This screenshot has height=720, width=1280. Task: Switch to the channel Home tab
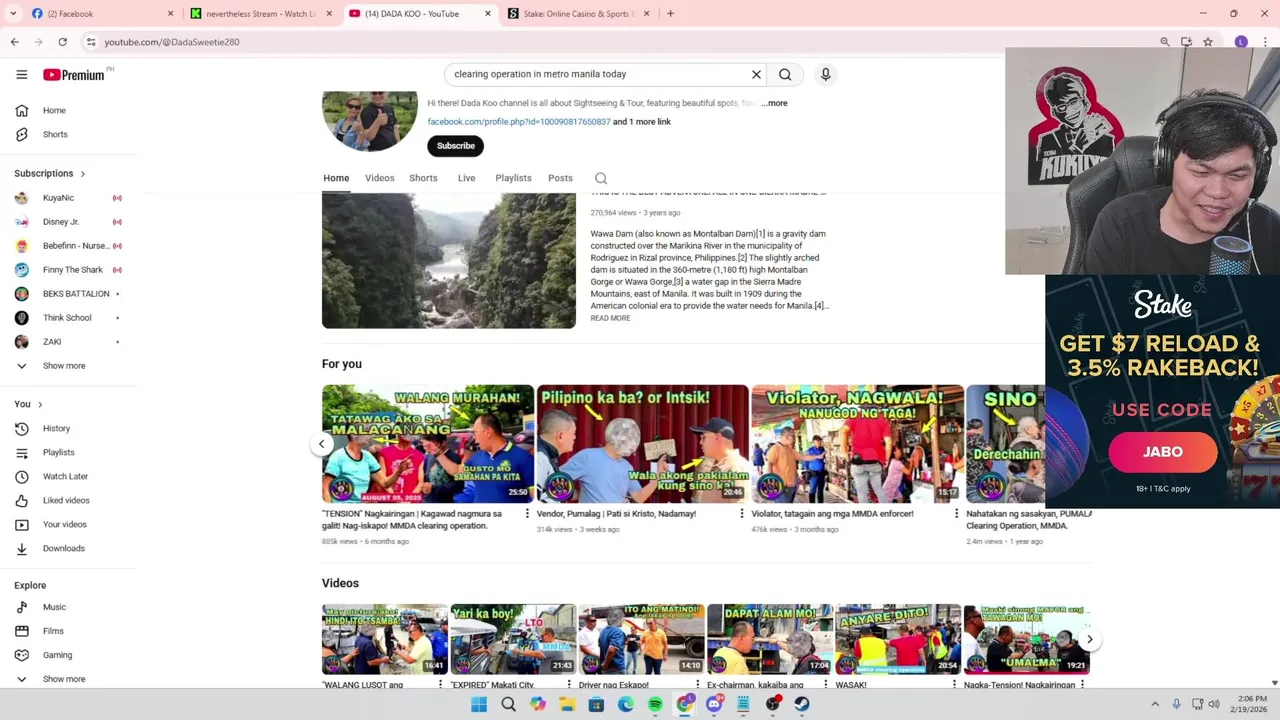click(336, 178)
